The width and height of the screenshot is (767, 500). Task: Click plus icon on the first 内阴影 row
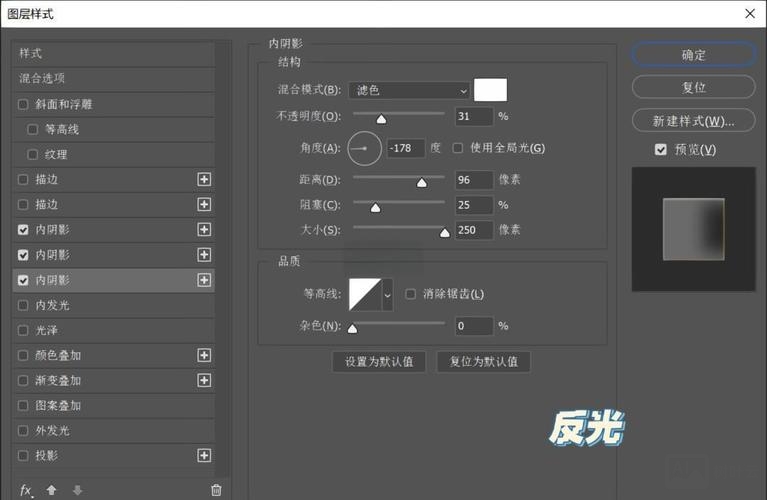(204, 229)
